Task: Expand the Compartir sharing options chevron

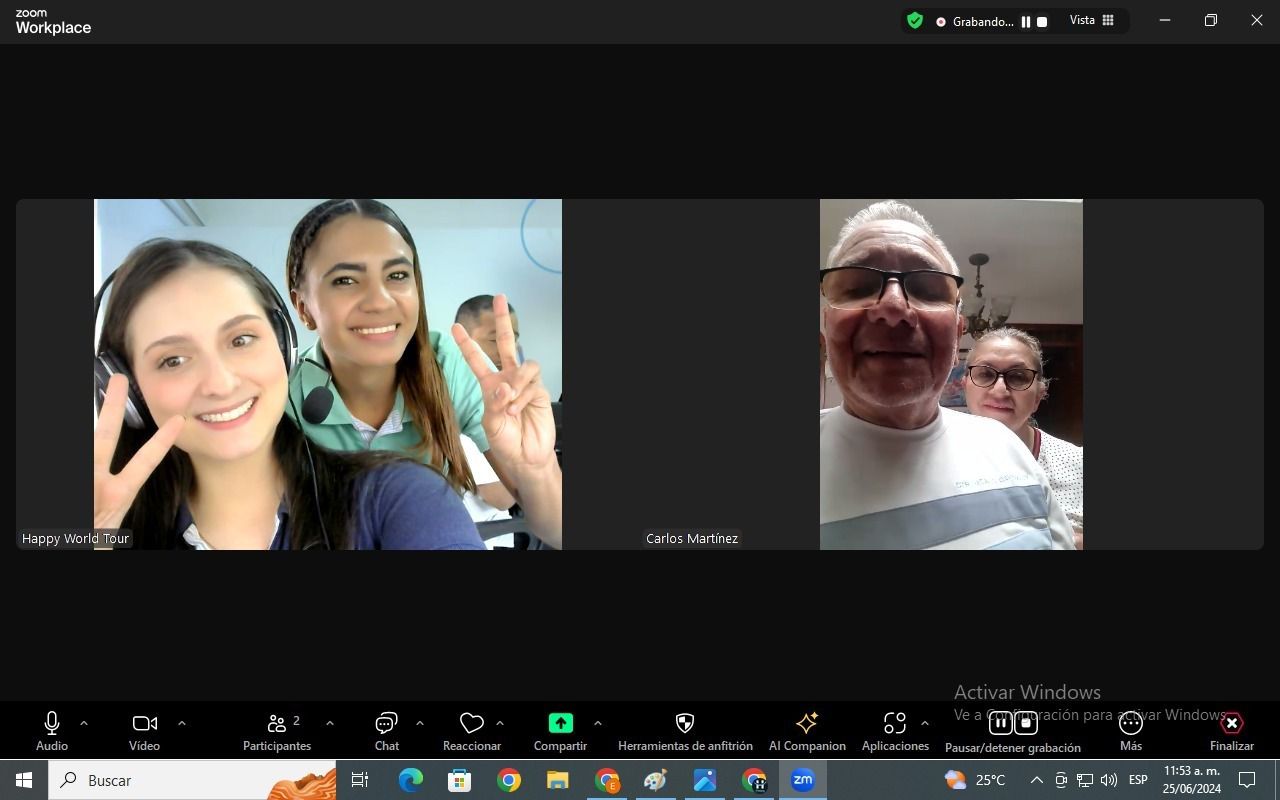Action: (x=598, y=723)
